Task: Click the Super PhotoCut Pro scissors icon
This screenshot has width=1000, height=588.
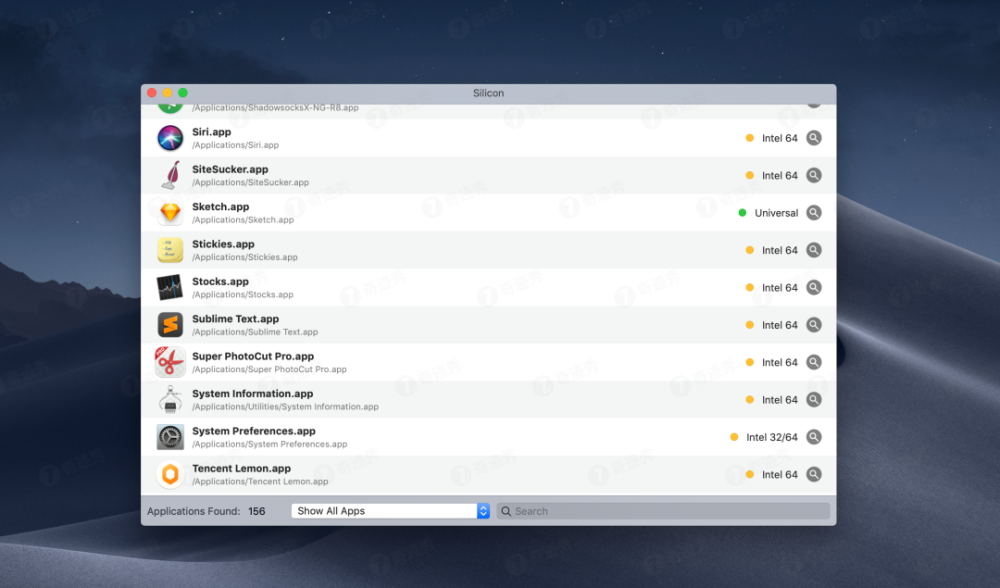Action: click(x=170, y=362)
